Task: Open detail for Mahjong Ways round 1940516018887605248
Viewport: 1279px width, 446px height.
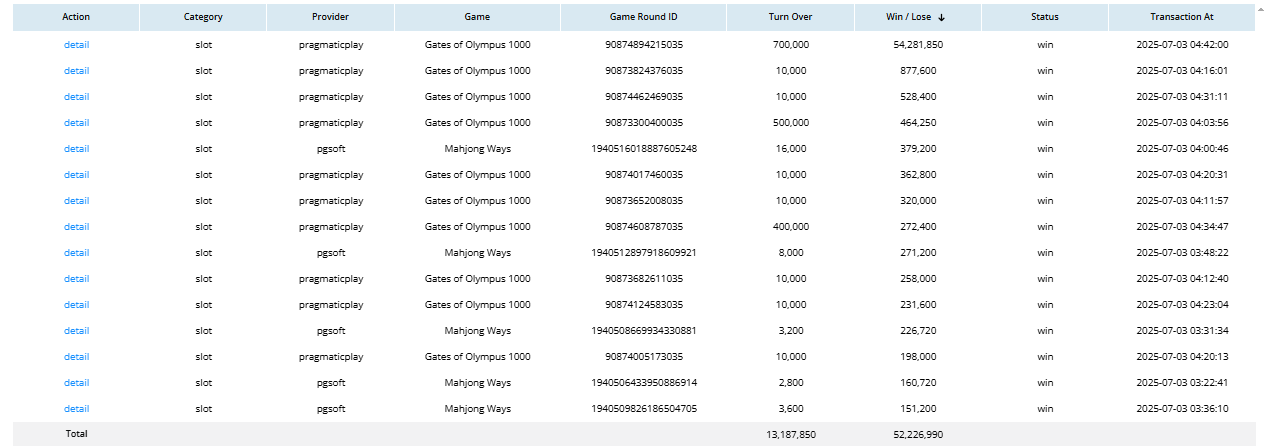Action: click(x=76, y=149)
